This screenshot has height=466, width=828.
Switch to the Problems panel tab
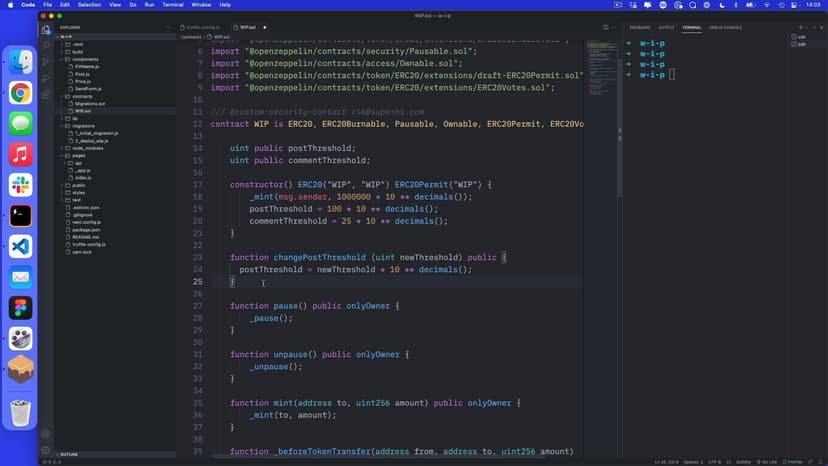(640, 27)
